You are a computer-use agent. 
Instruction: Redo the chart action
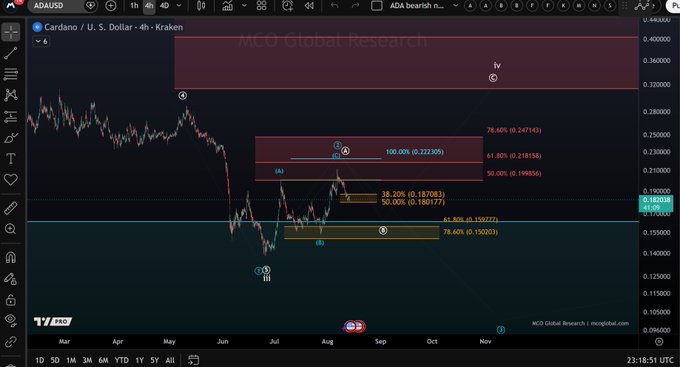point(355,6)
